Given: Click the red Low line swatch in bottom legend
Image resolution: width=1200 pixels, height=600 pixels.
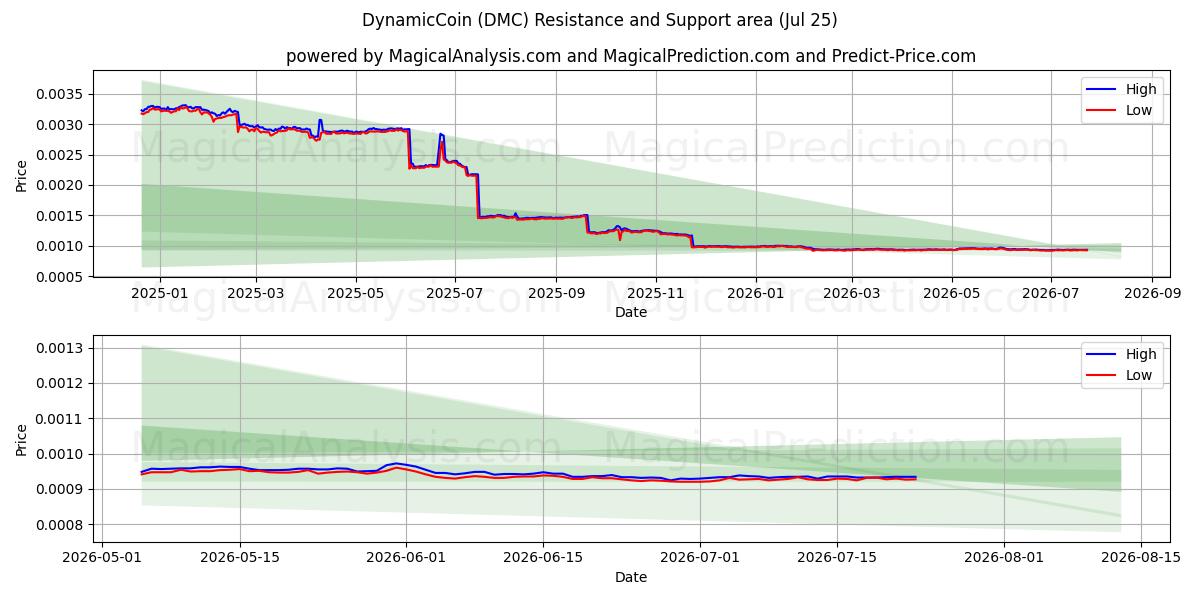Looking at the screenshot, I should point(1102,376).
